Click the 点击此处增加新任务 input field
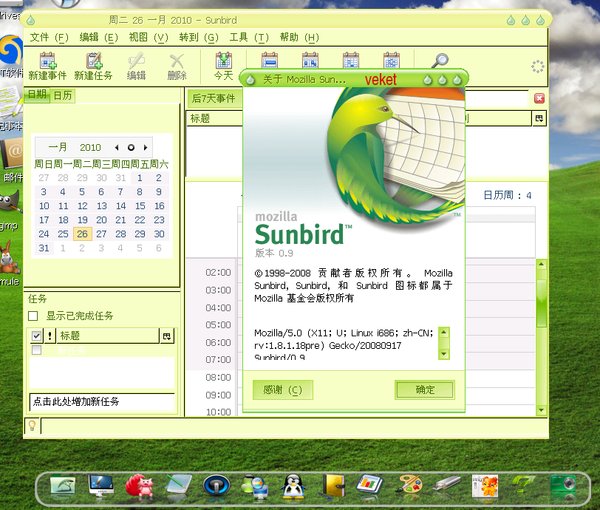Image resolution: width=600 pixels, height=510 pixels. point(101,401)
